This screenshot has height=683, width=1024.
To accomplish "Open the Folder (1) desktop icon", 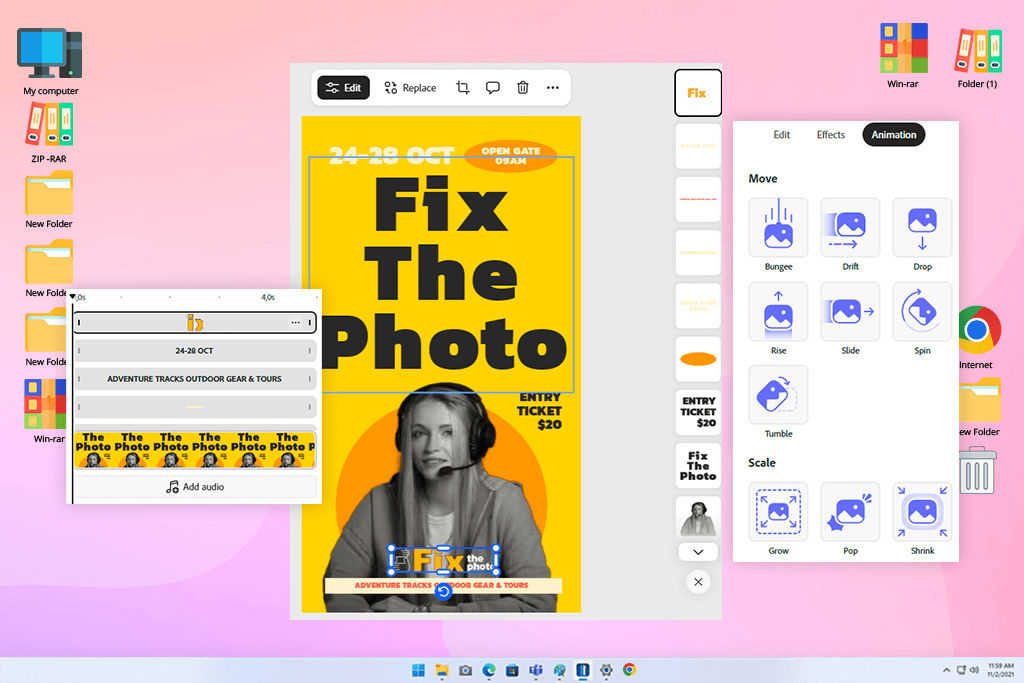I will pos(977,58).
